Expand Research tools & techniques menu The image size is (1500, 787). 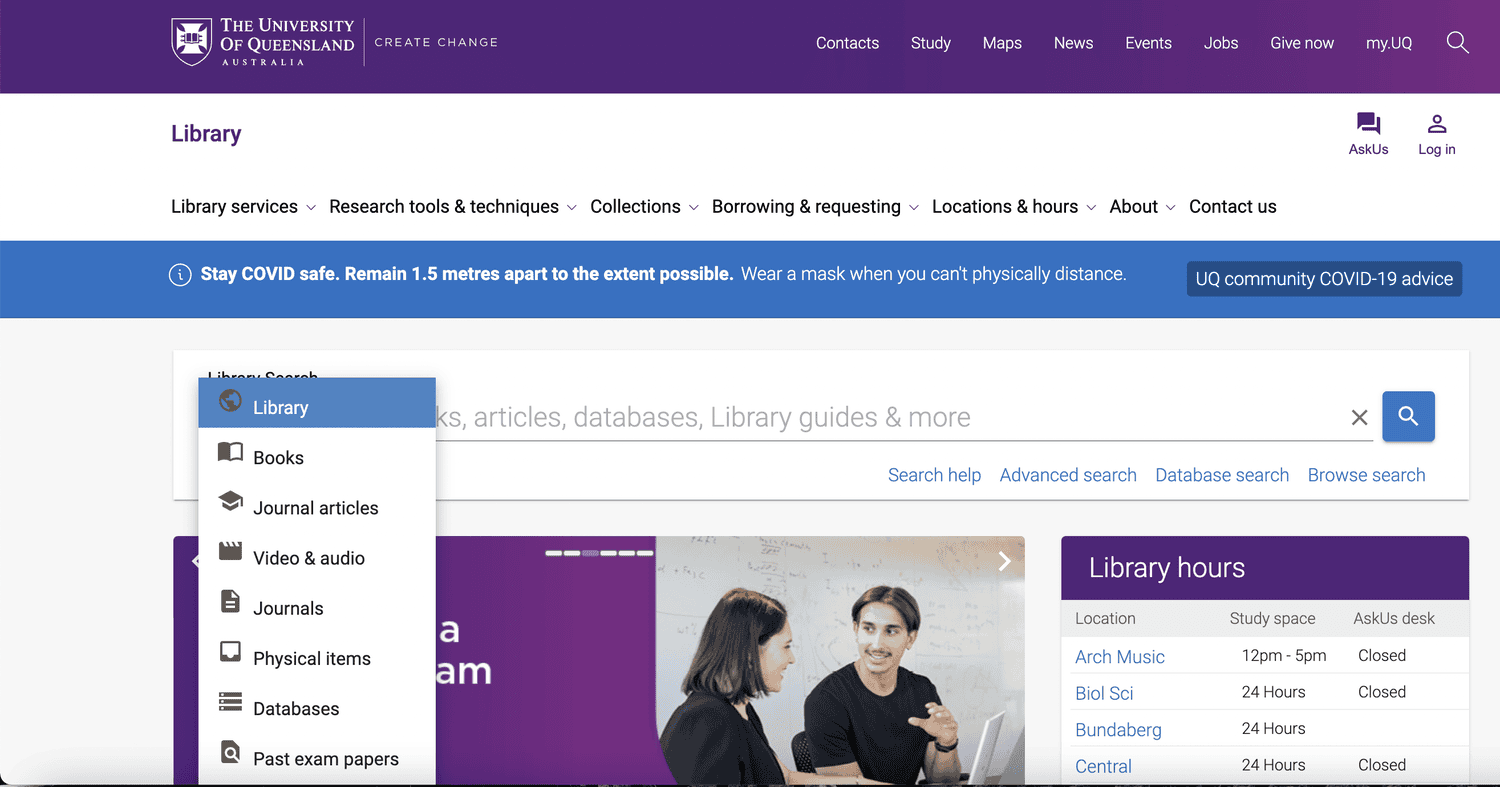click(452, 207)
